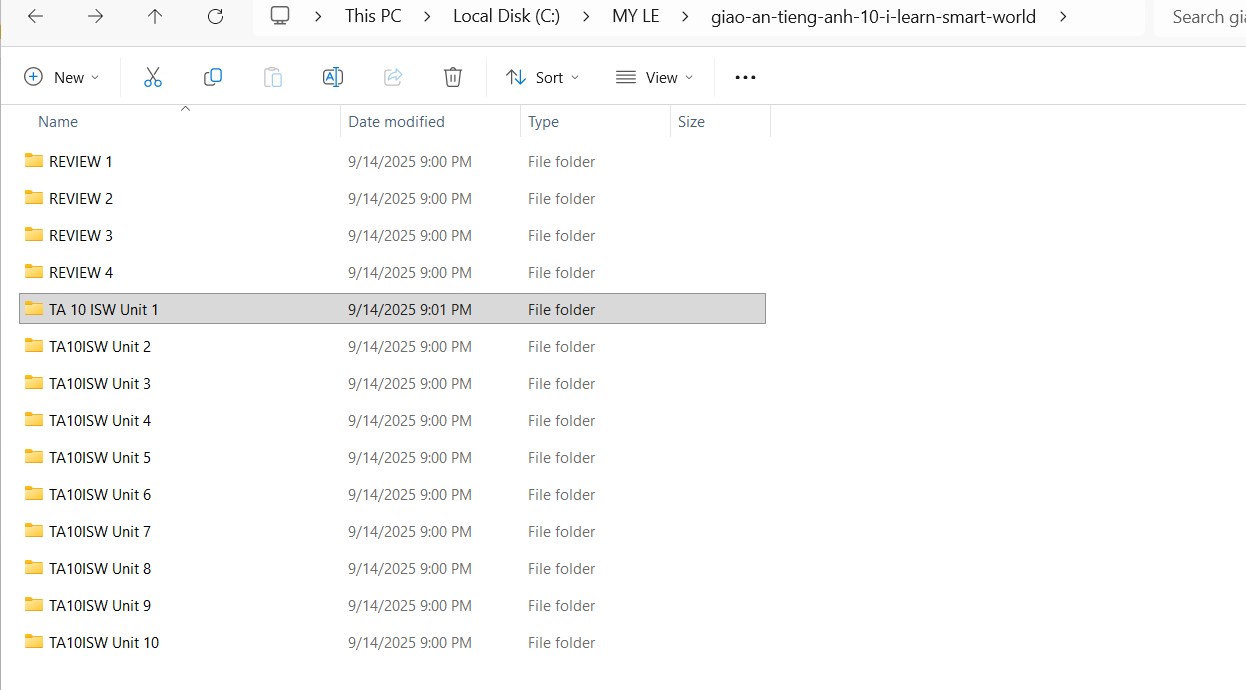
Task: Open the See more ellipsis menu
Action: pyautogui.click(x=745, y=77)
